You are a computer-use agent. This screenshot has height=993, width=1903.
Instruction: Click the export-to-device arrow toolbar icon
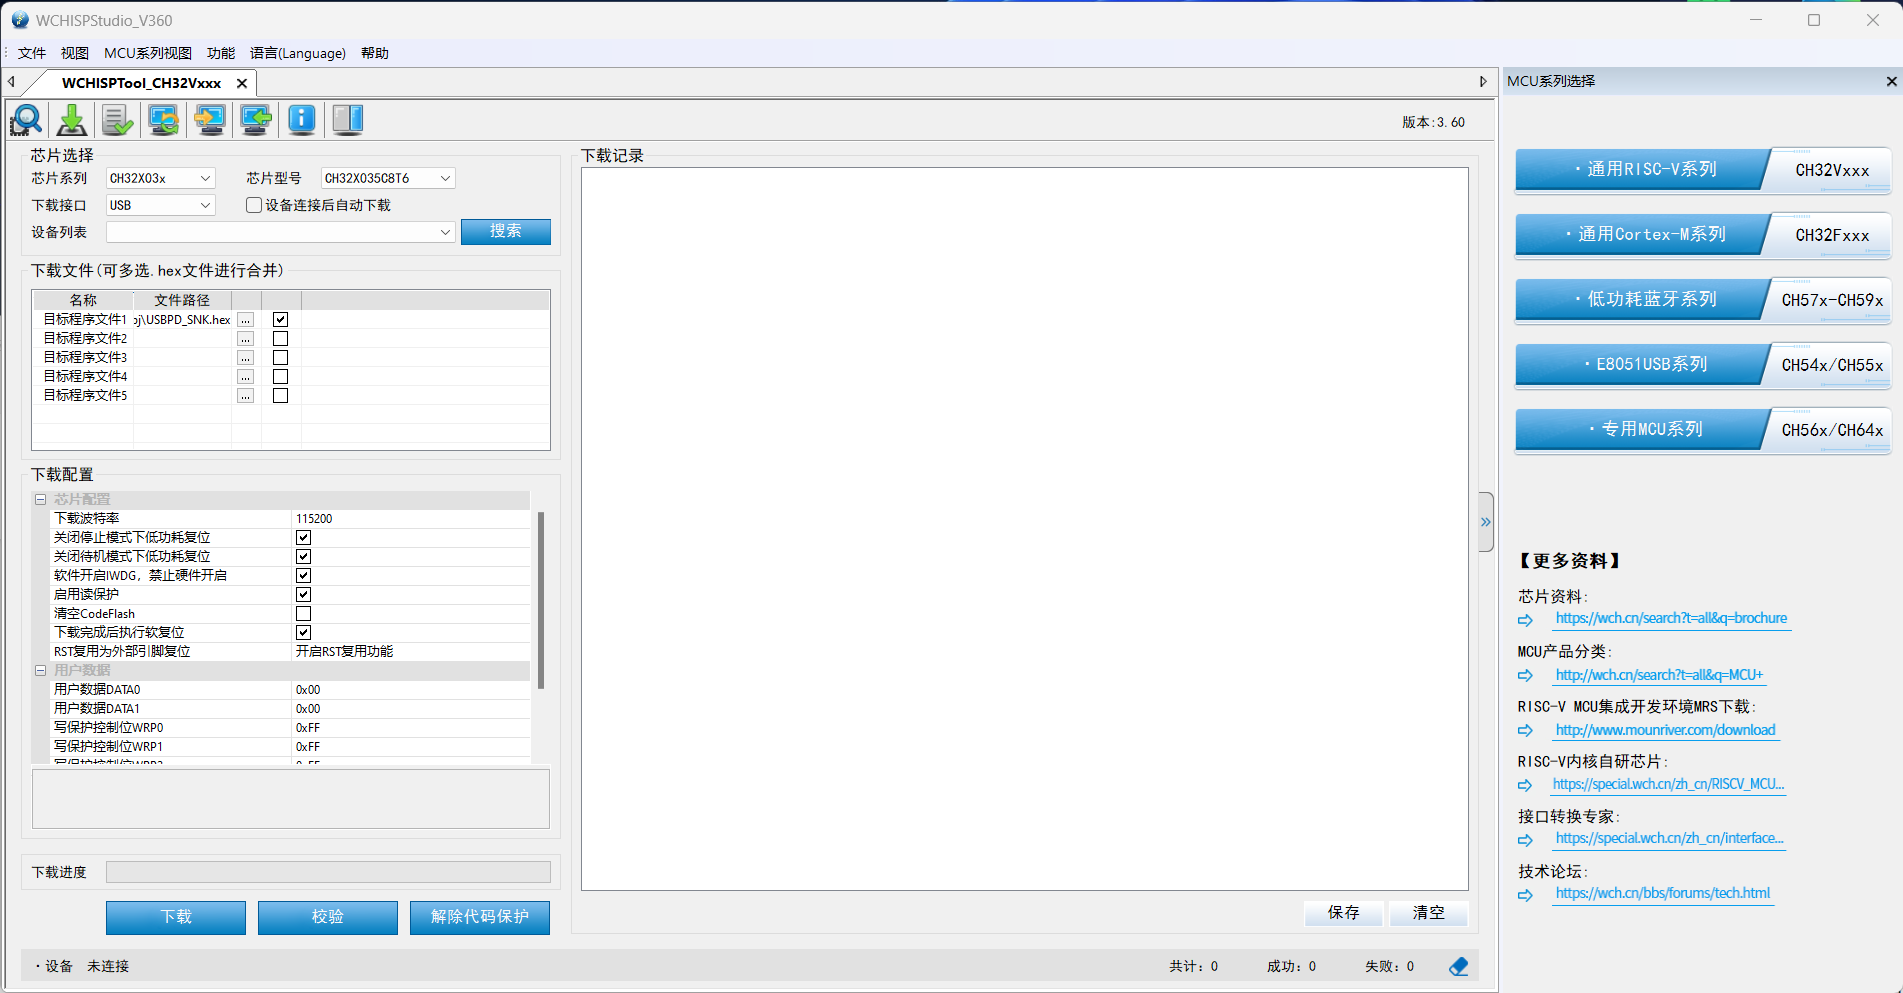click(x=209, y=120)
